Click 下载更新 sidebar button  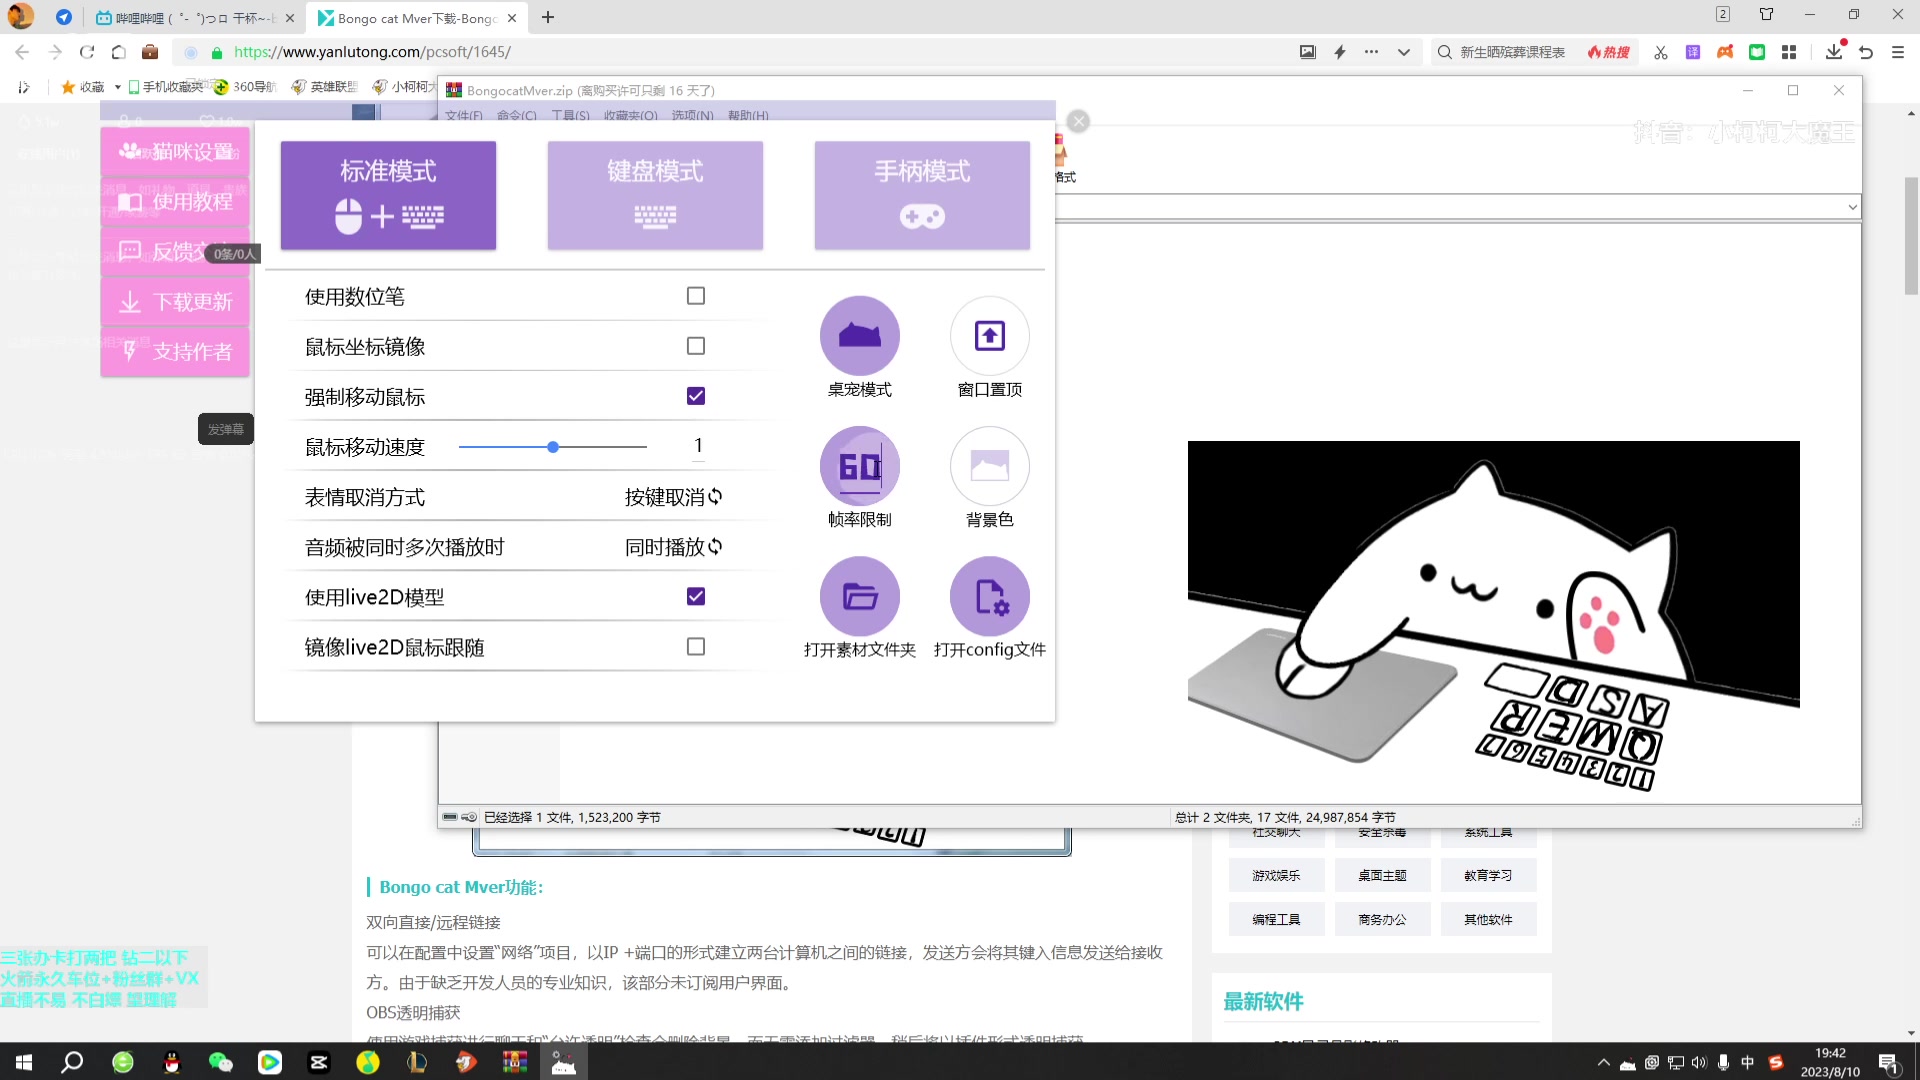[175, 301]
